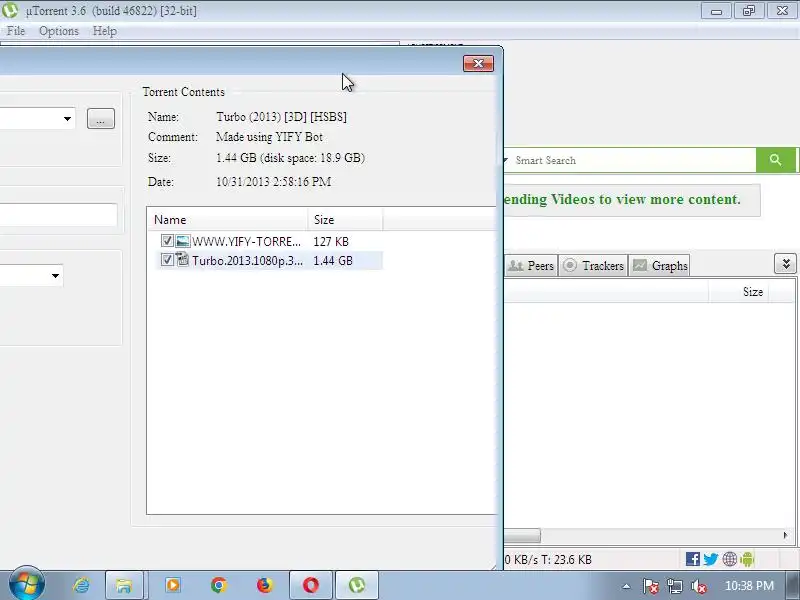Click the image file icon beside WWW.YIFY-TORRE...
Viewport: 800px width, 600px height.
[183, 241]
